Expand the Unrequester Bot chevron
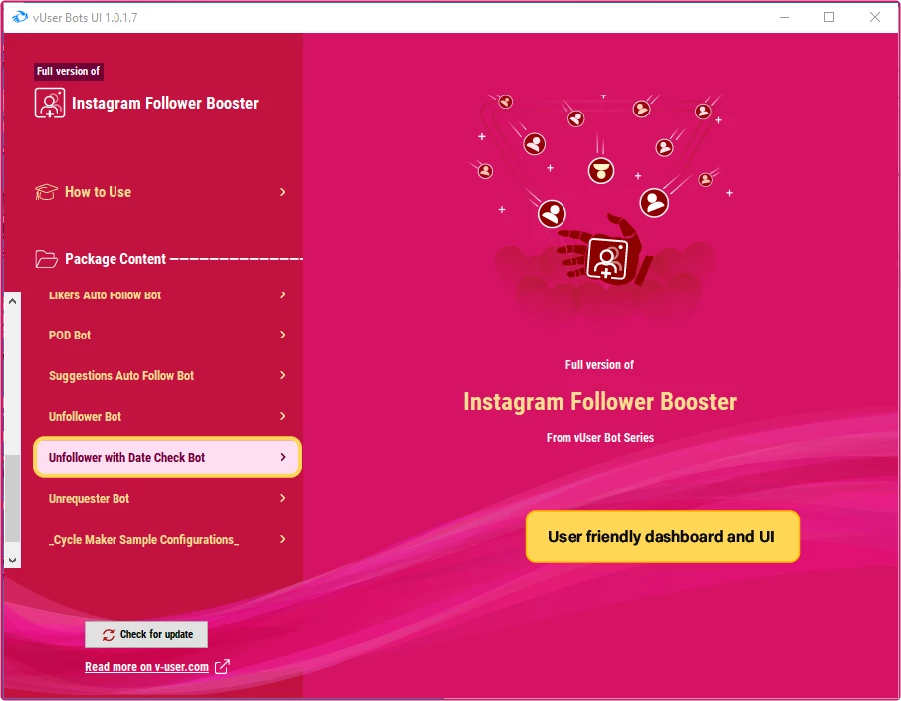Viewport: 901px width, 701px height. (x=283, y=498)
